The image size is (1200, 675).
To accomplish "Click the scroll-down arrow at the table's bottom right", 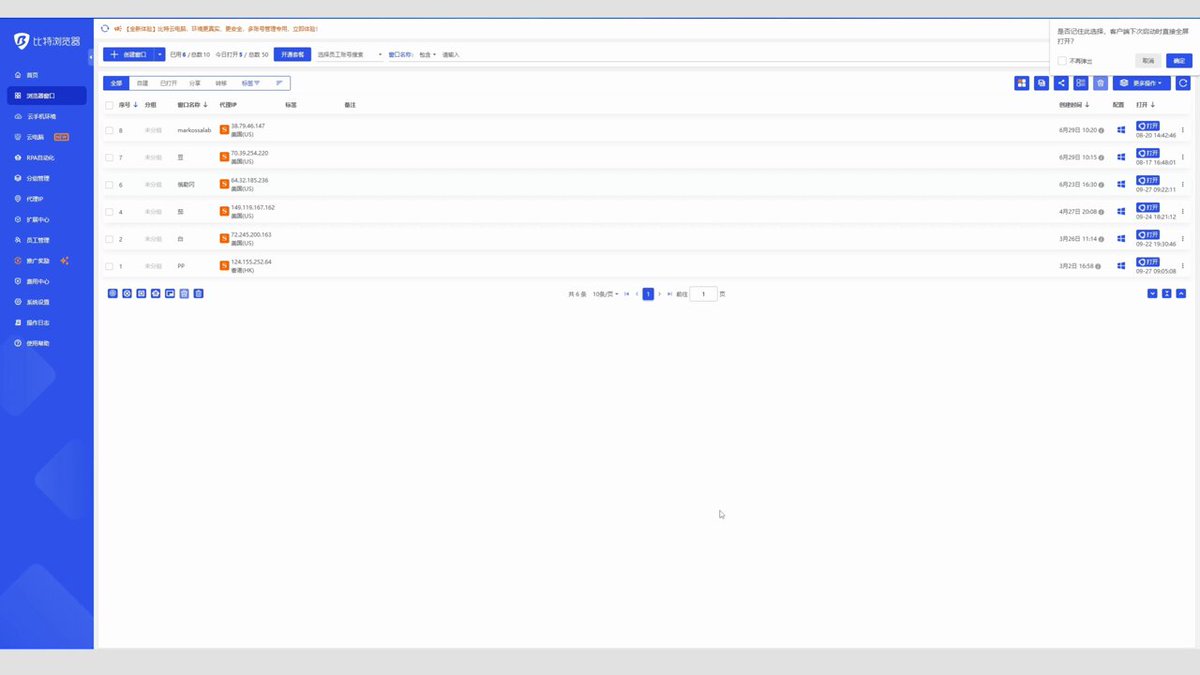I will (1153, 293).
